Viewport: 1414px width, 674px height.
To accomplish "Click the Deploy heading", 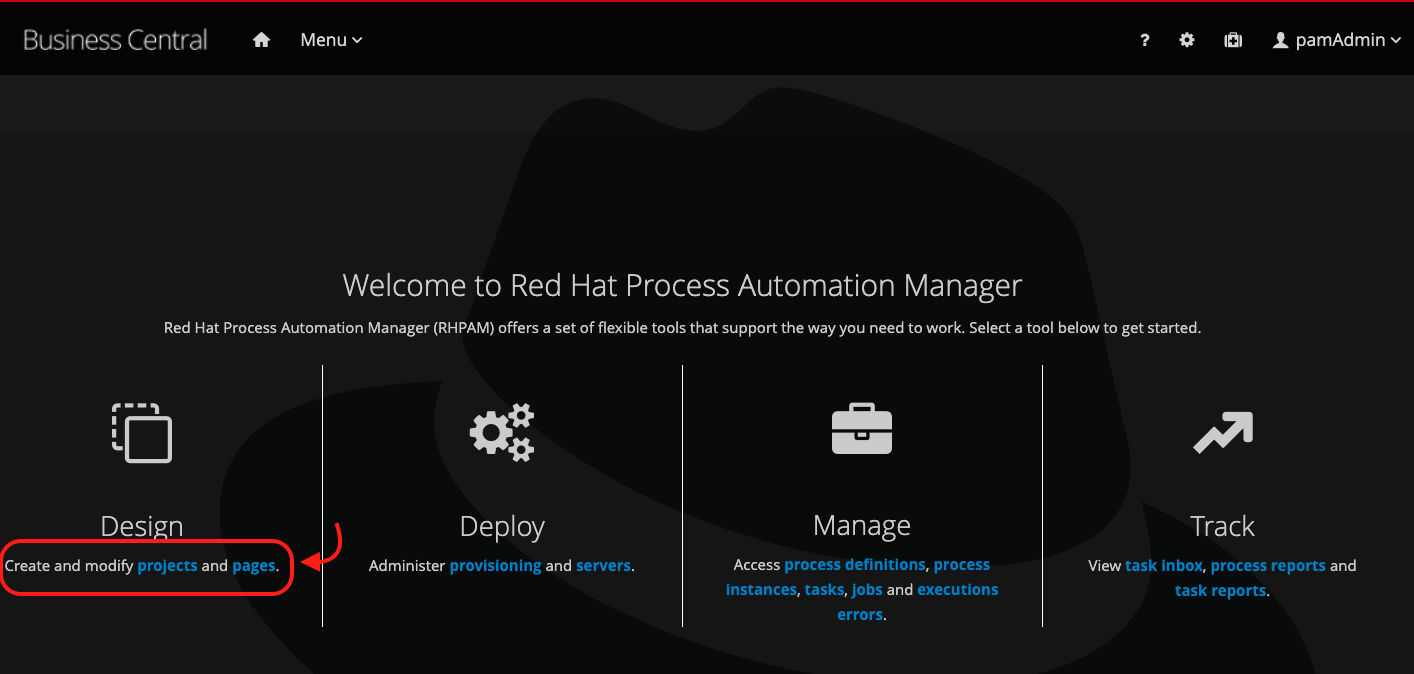I will (502, 526).
